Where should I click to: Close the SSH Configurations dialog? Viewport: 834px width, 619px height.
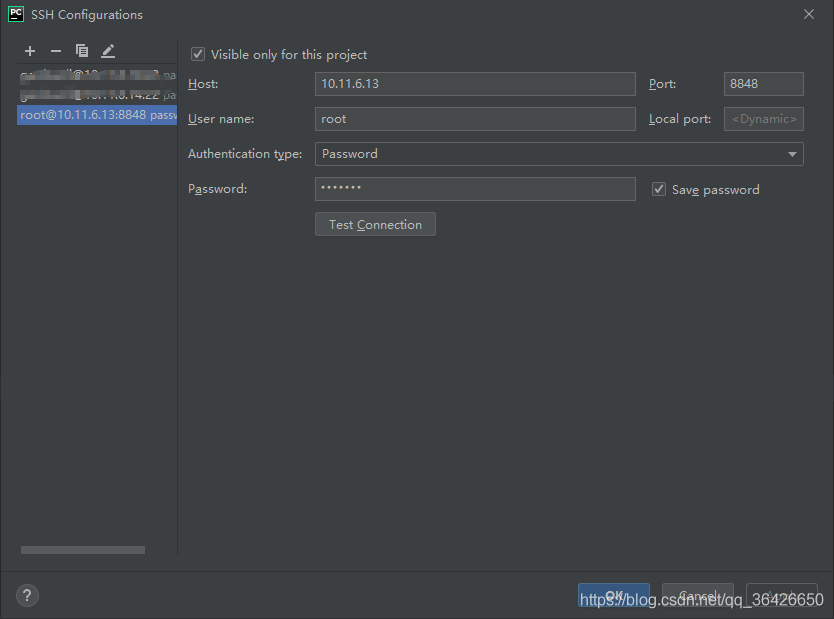809,14
